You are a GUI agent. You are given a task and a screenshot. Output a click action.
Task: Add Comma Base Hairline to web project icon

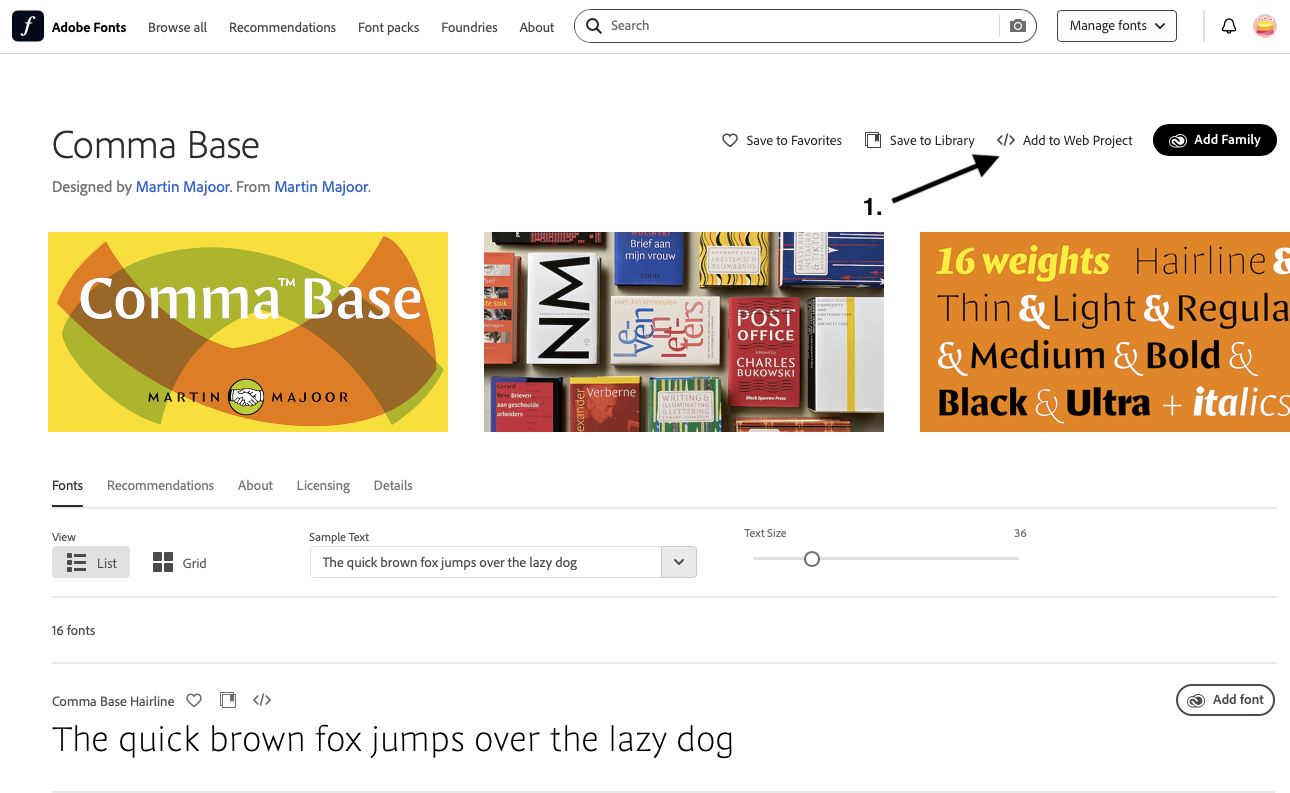click(262, 701)
